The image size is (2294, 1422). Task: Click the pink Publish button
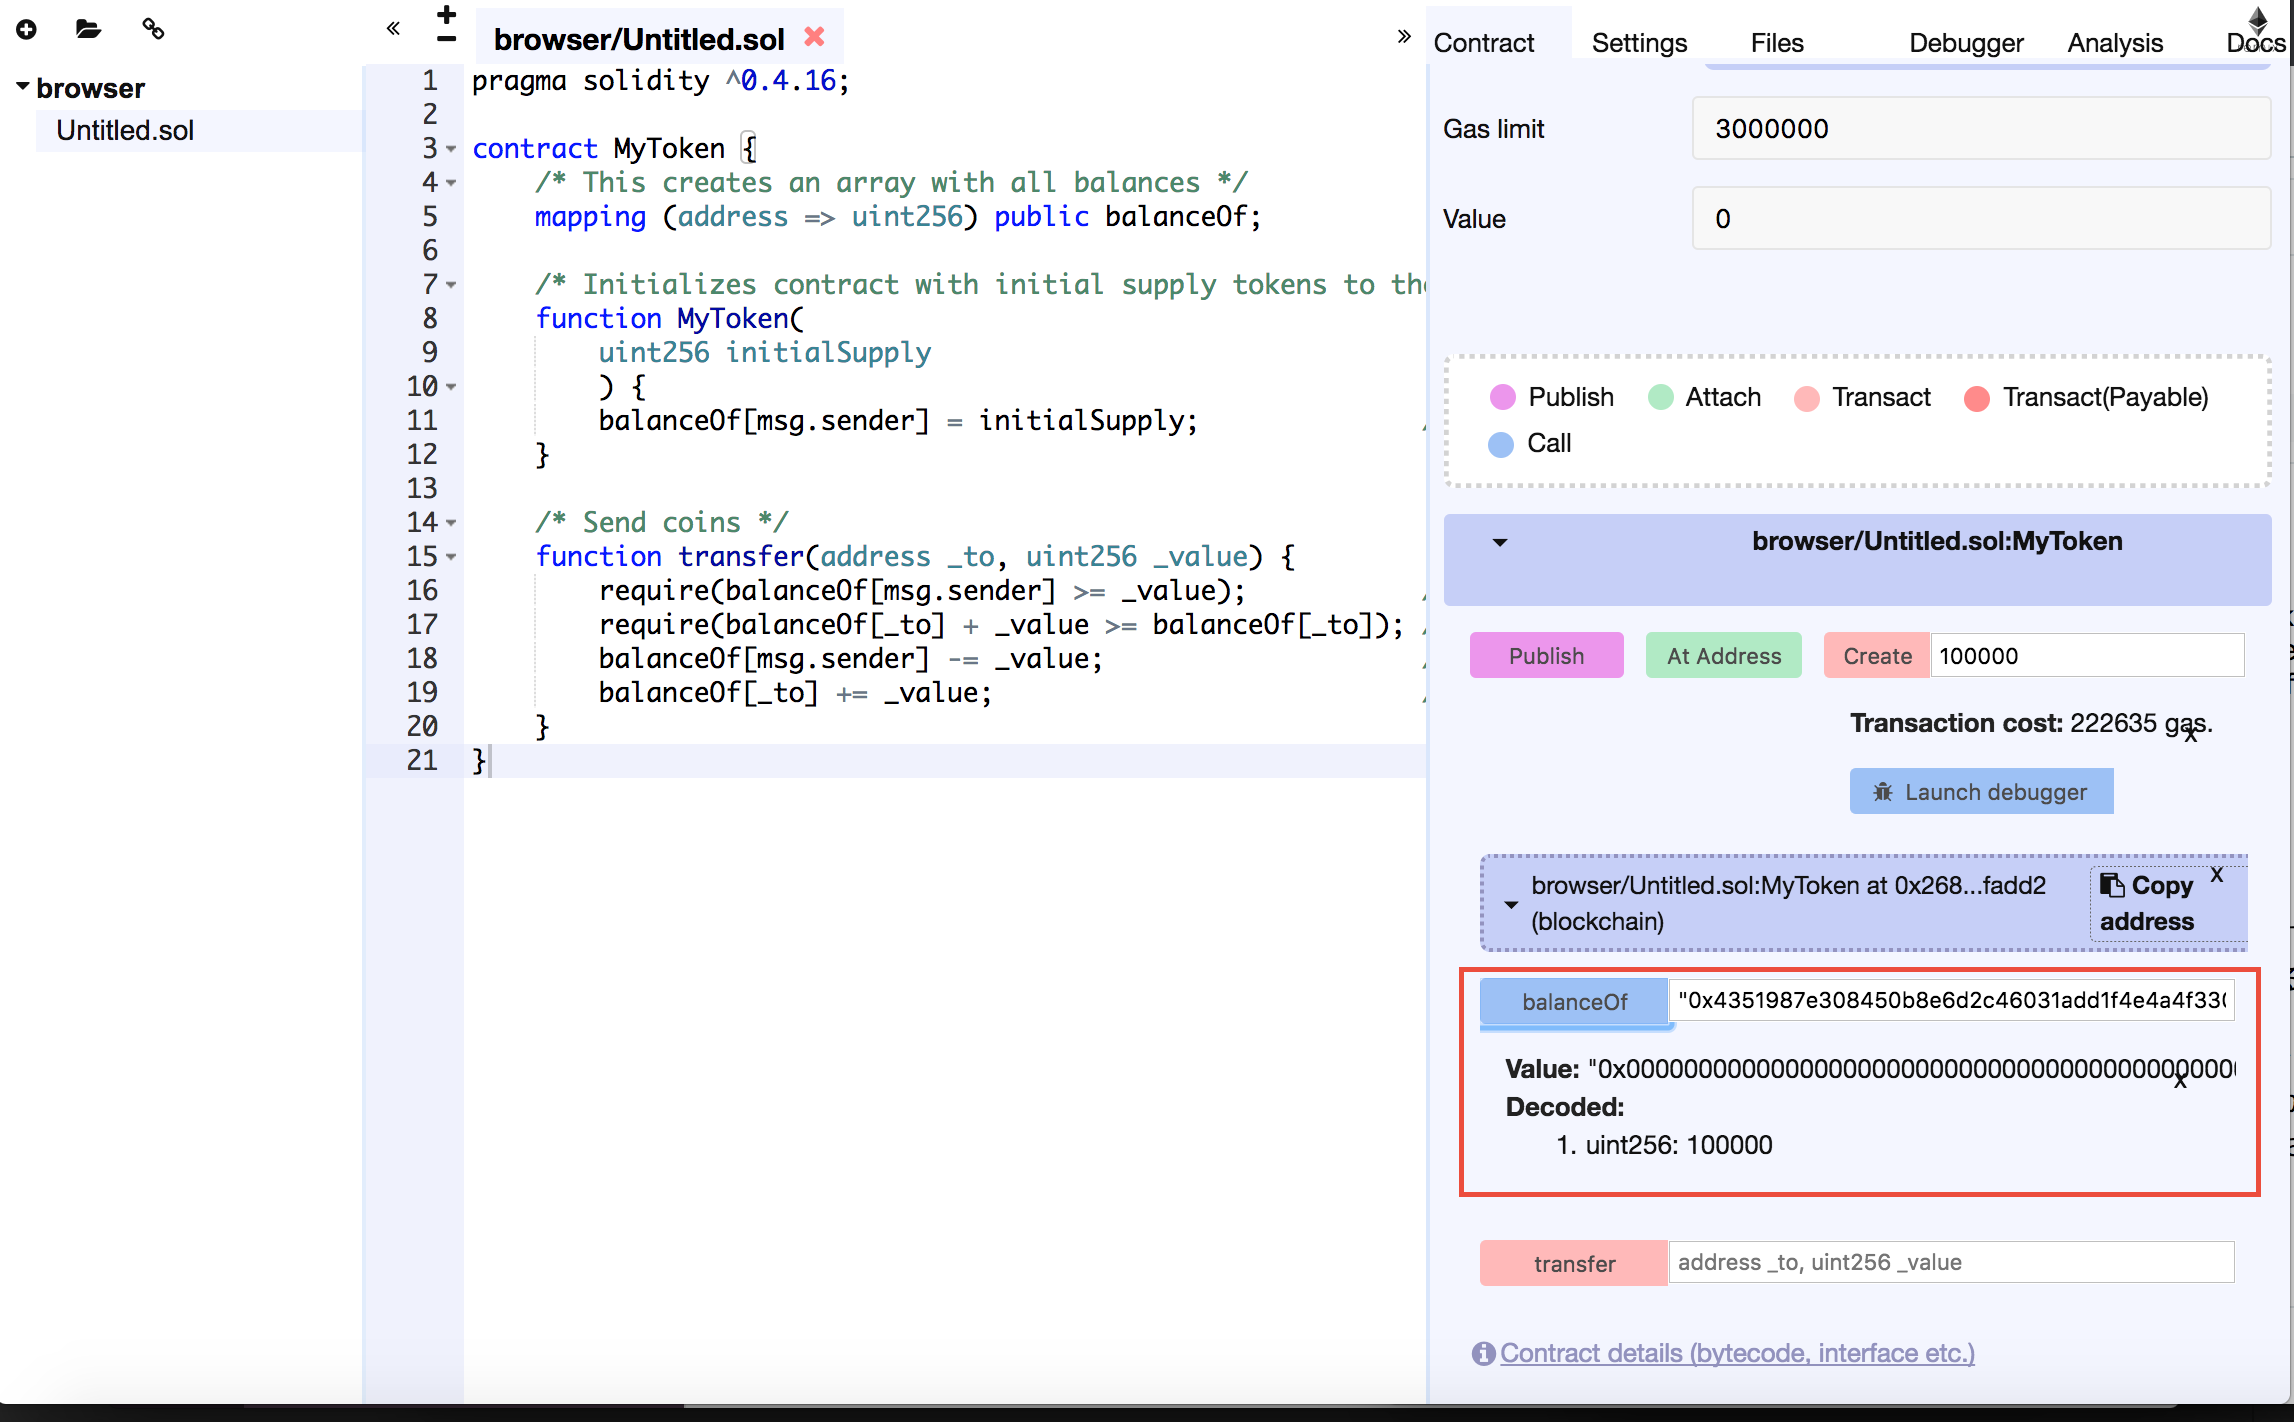[x=1546, y=656]
